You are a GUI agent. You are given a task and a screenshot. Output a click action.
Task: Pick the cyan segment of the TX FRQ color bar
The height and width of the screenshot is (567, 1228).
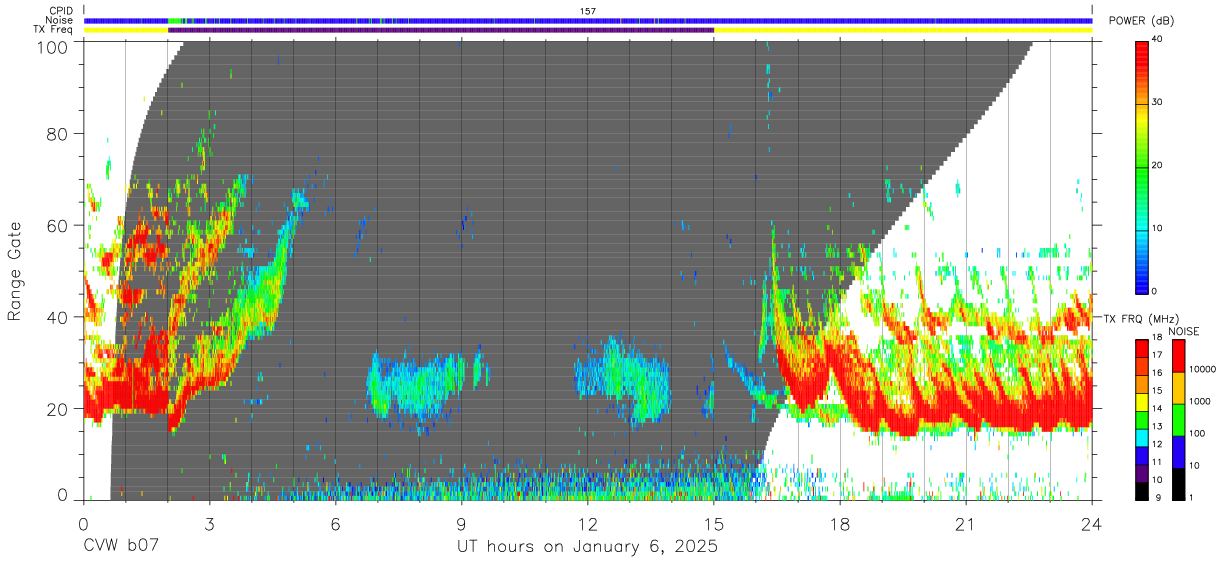point(1142,437)
